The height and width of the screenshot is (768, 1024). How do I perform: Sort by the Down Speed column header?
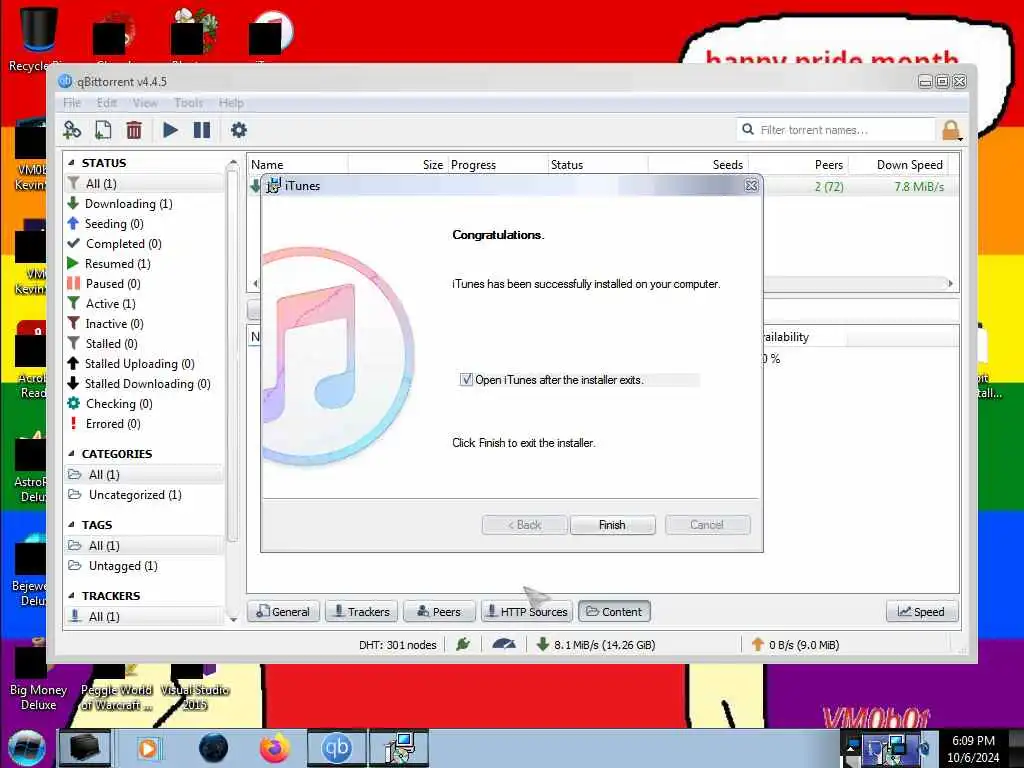[899, 165]
